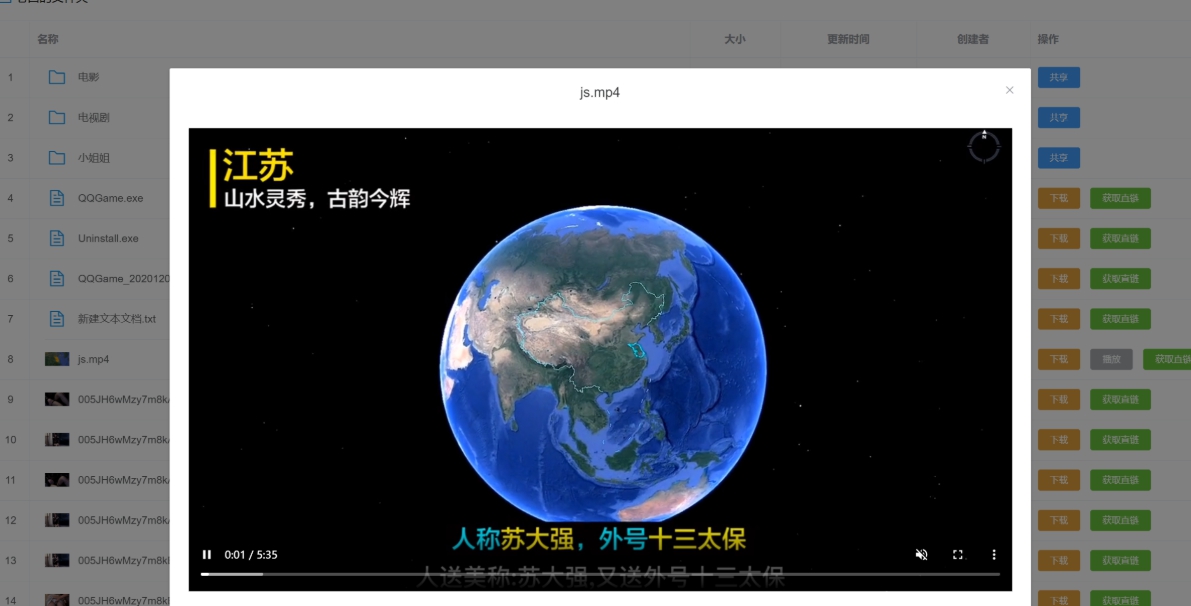Viewport: 1191px width, 606px height.
Task: Close the js.mp4 preview window
Action: coord(1009,90)
